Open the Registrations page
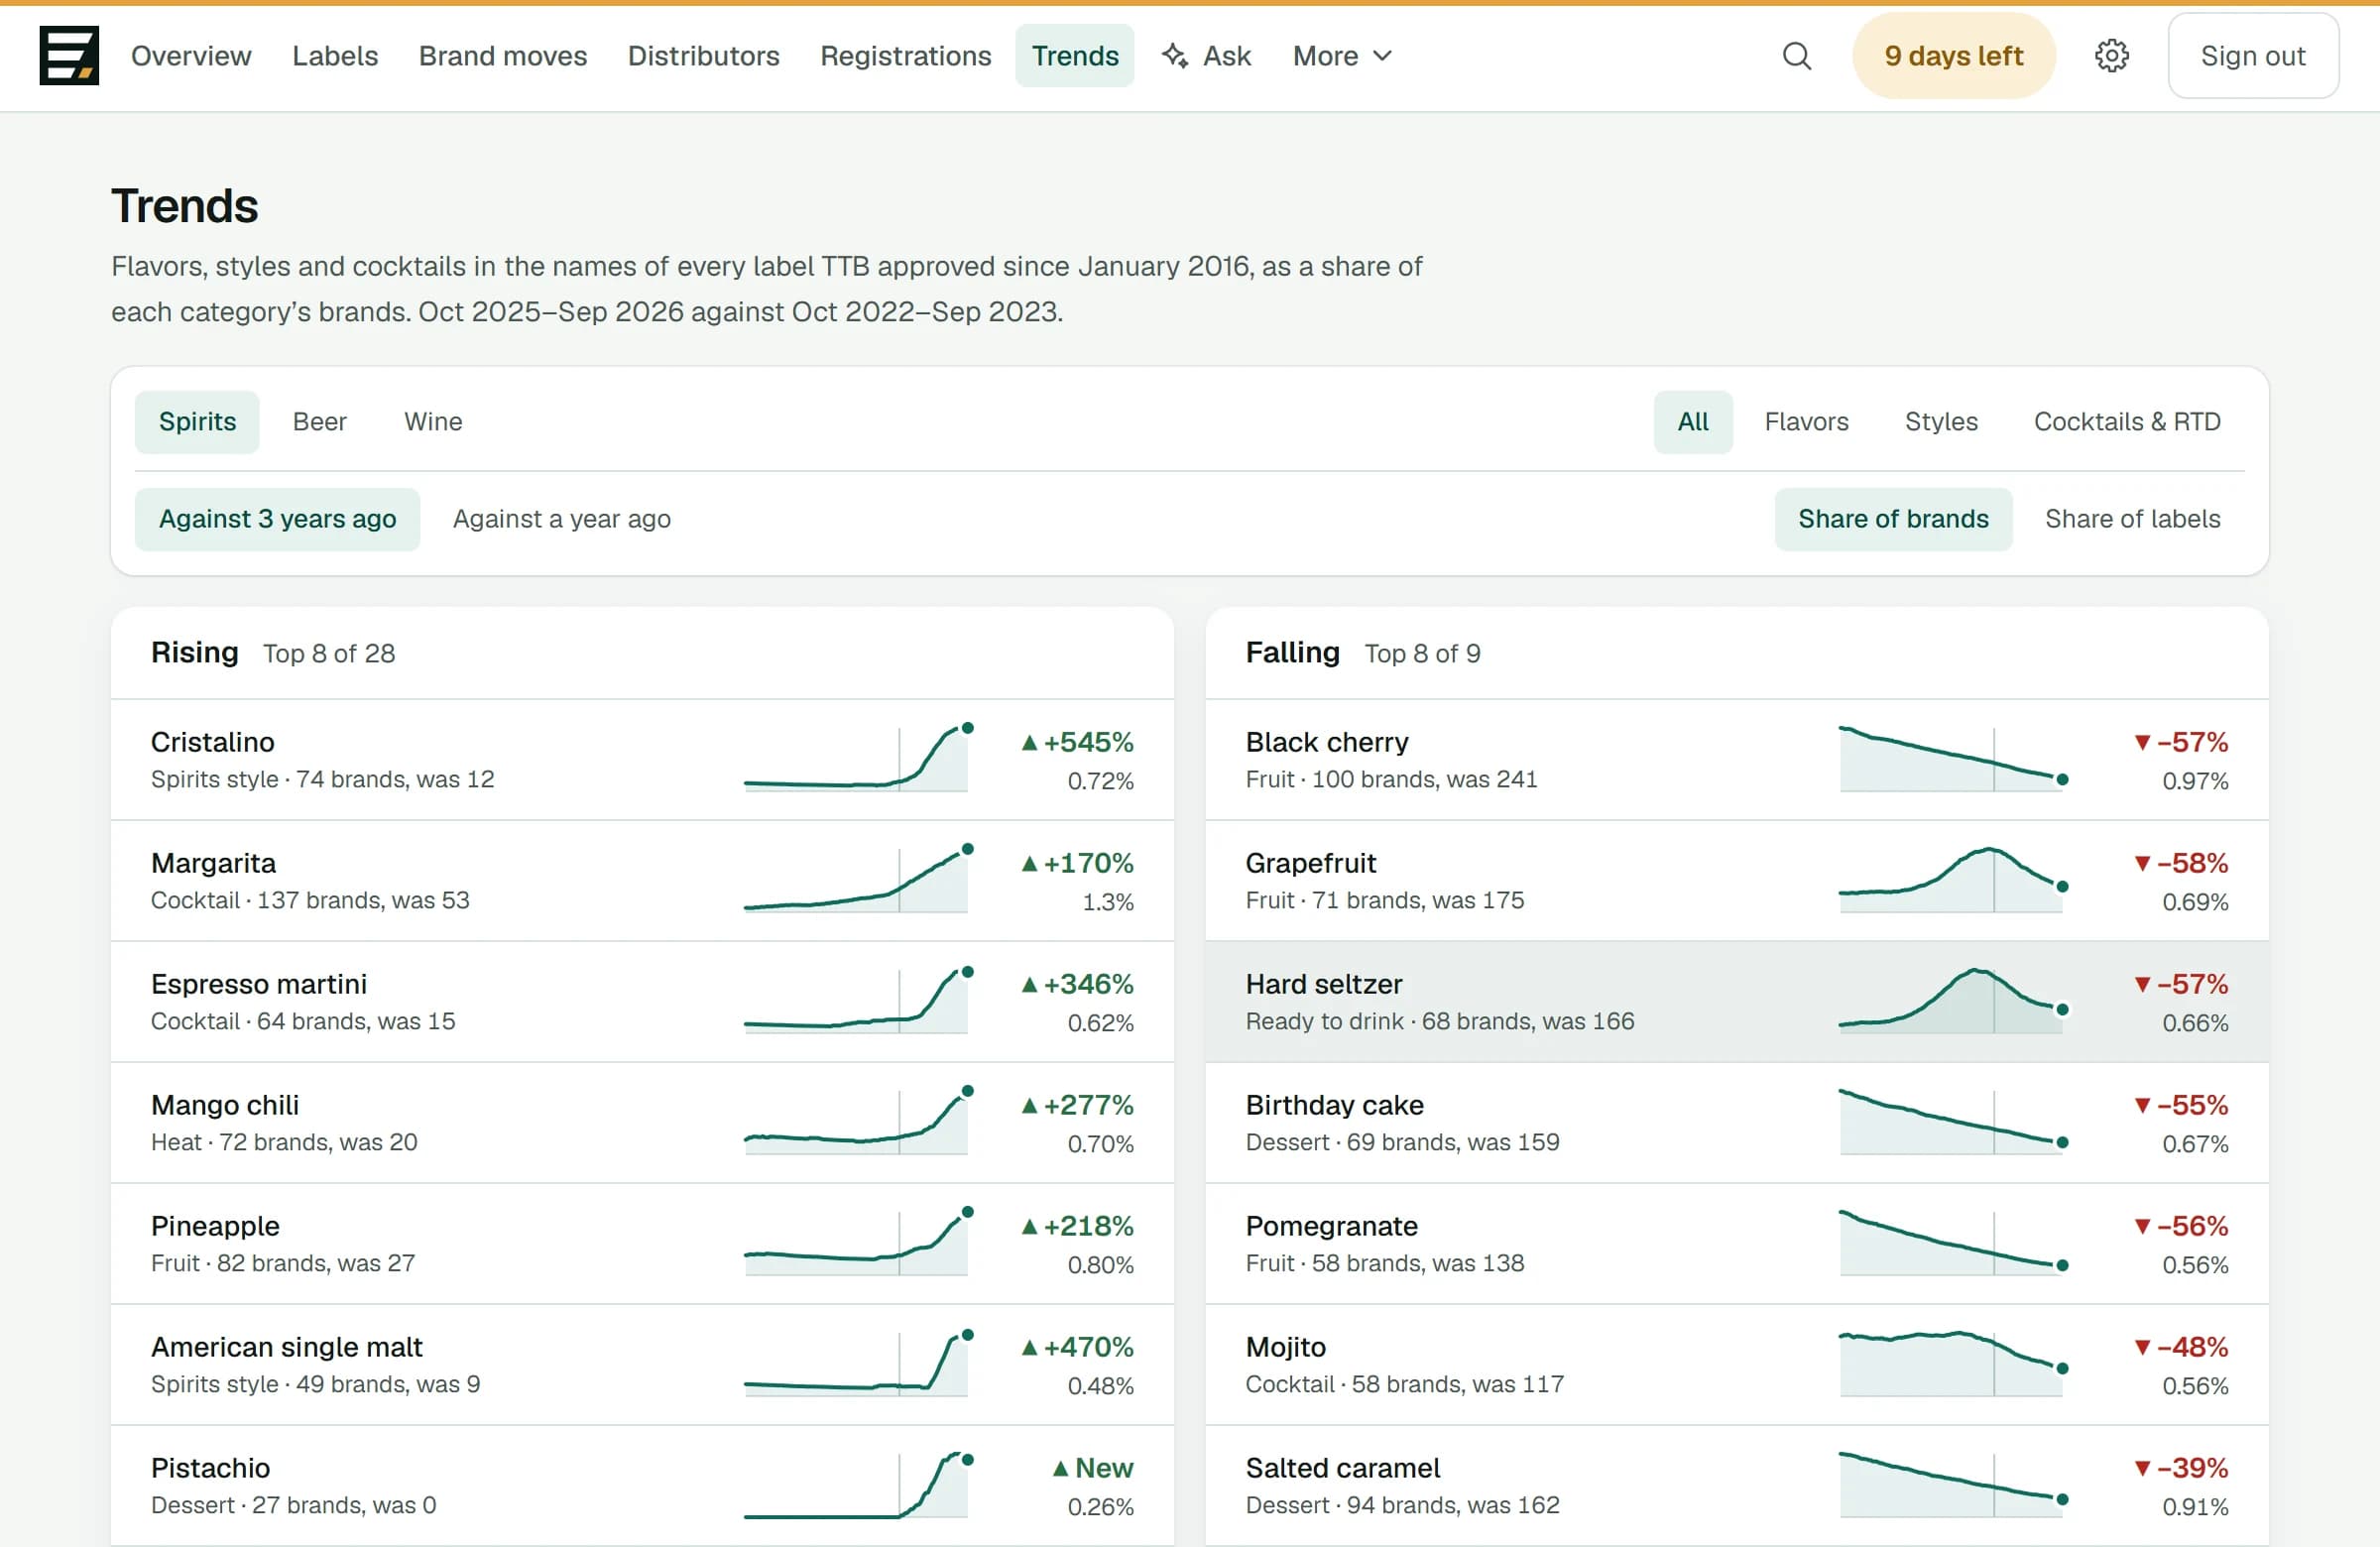This screenshot has height=1547, width=2380. point(906,56)
